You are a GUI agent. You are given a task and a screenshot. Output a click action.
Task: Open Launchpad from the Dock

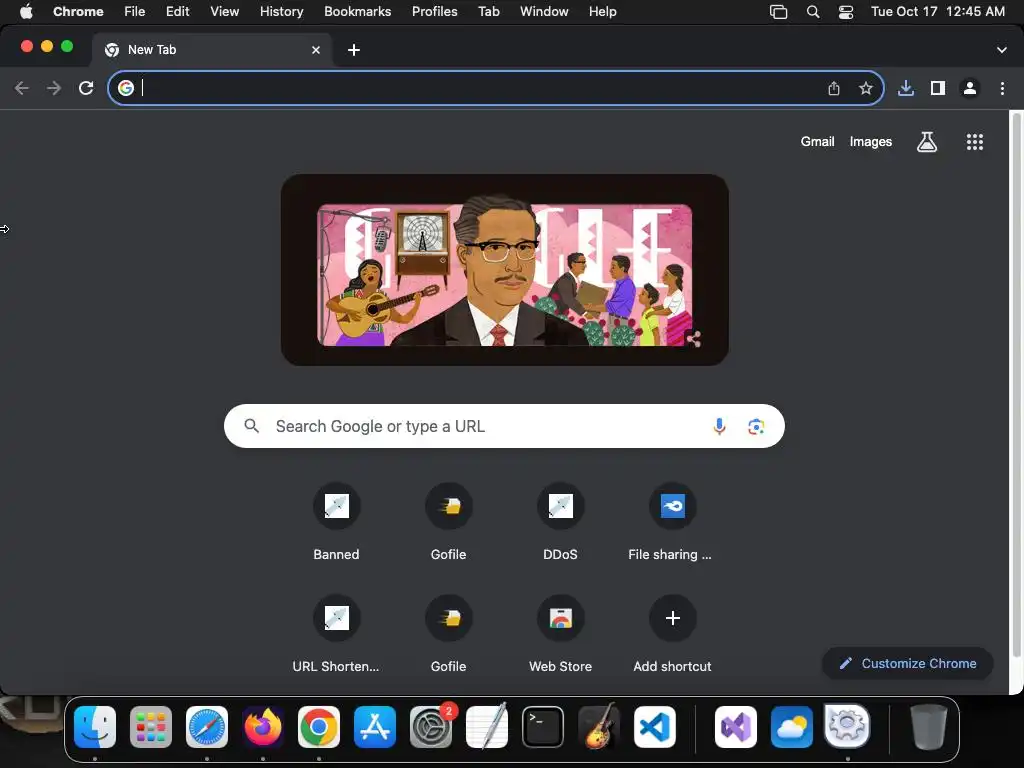click(151, 727)
